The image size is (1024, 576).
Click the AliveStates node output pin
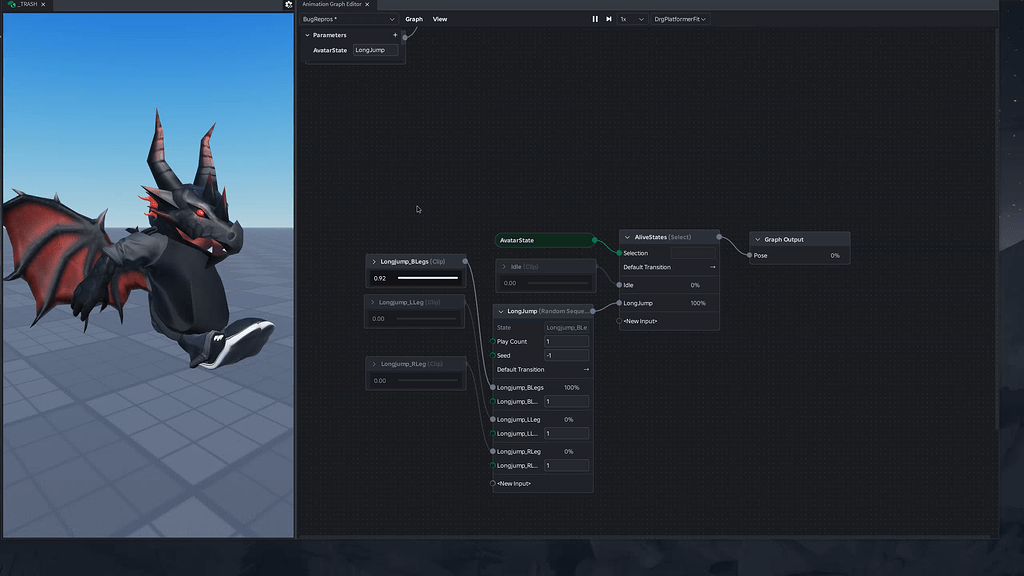[719, 237]
